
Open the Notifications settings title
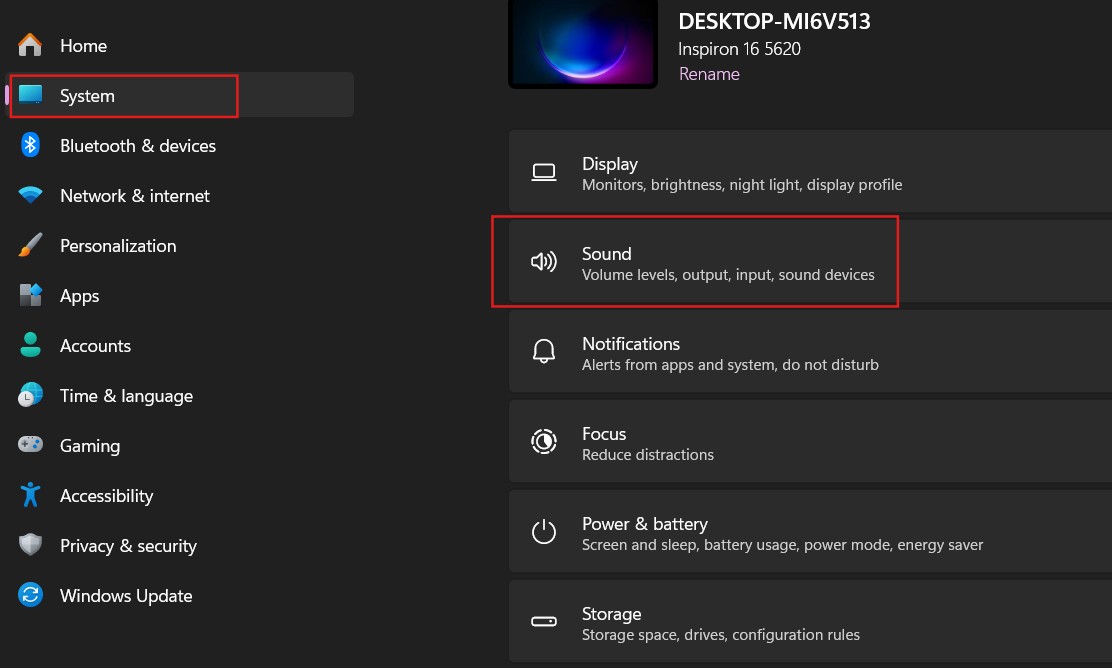coord(631,344)
